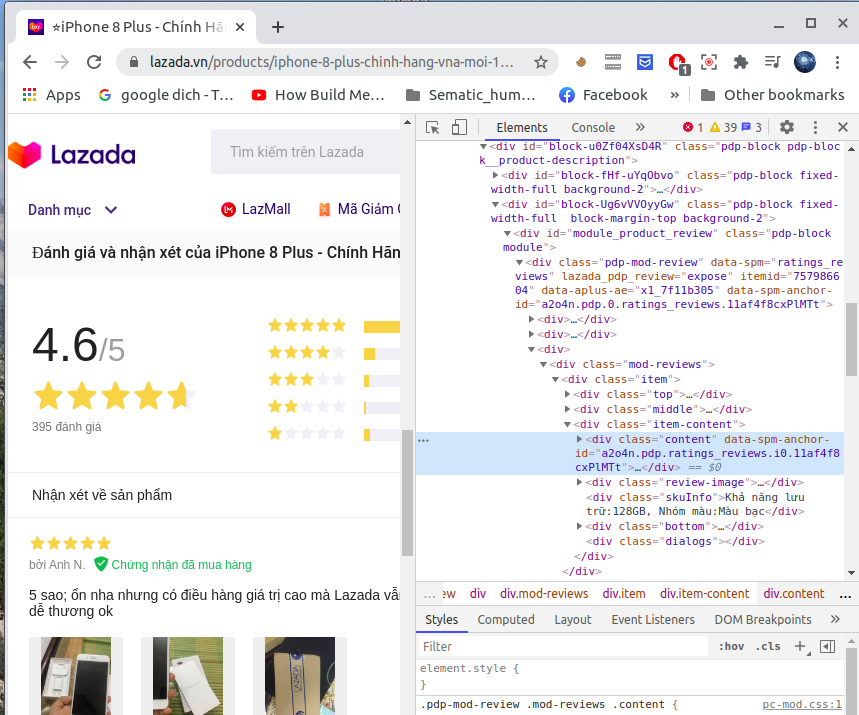Click the blue bookmark-shield extension icon
Viewport: 859px width, 715px height.
click(x=645, y=62)
